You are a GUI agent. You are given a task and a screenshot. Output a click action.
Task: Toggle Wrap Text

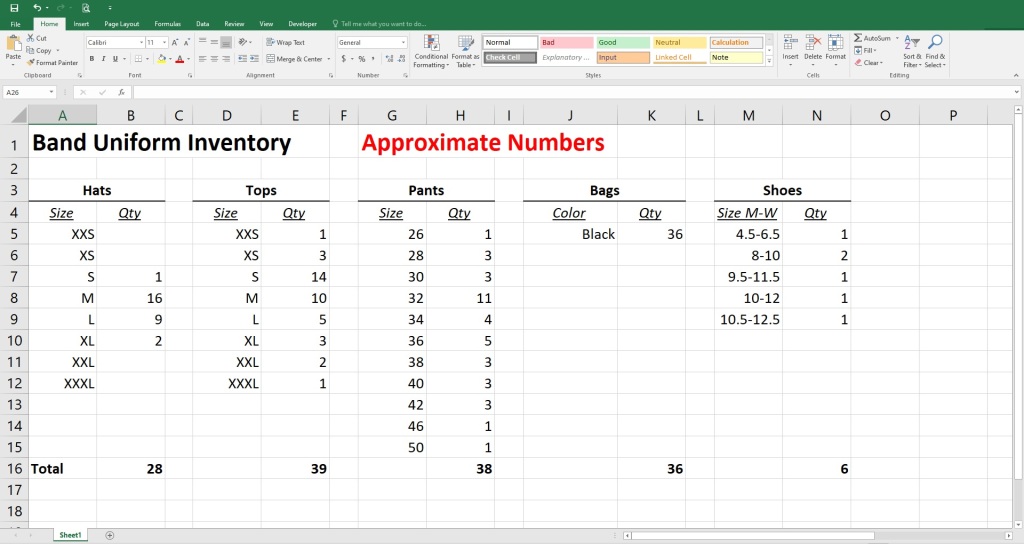tap(286, 43)
